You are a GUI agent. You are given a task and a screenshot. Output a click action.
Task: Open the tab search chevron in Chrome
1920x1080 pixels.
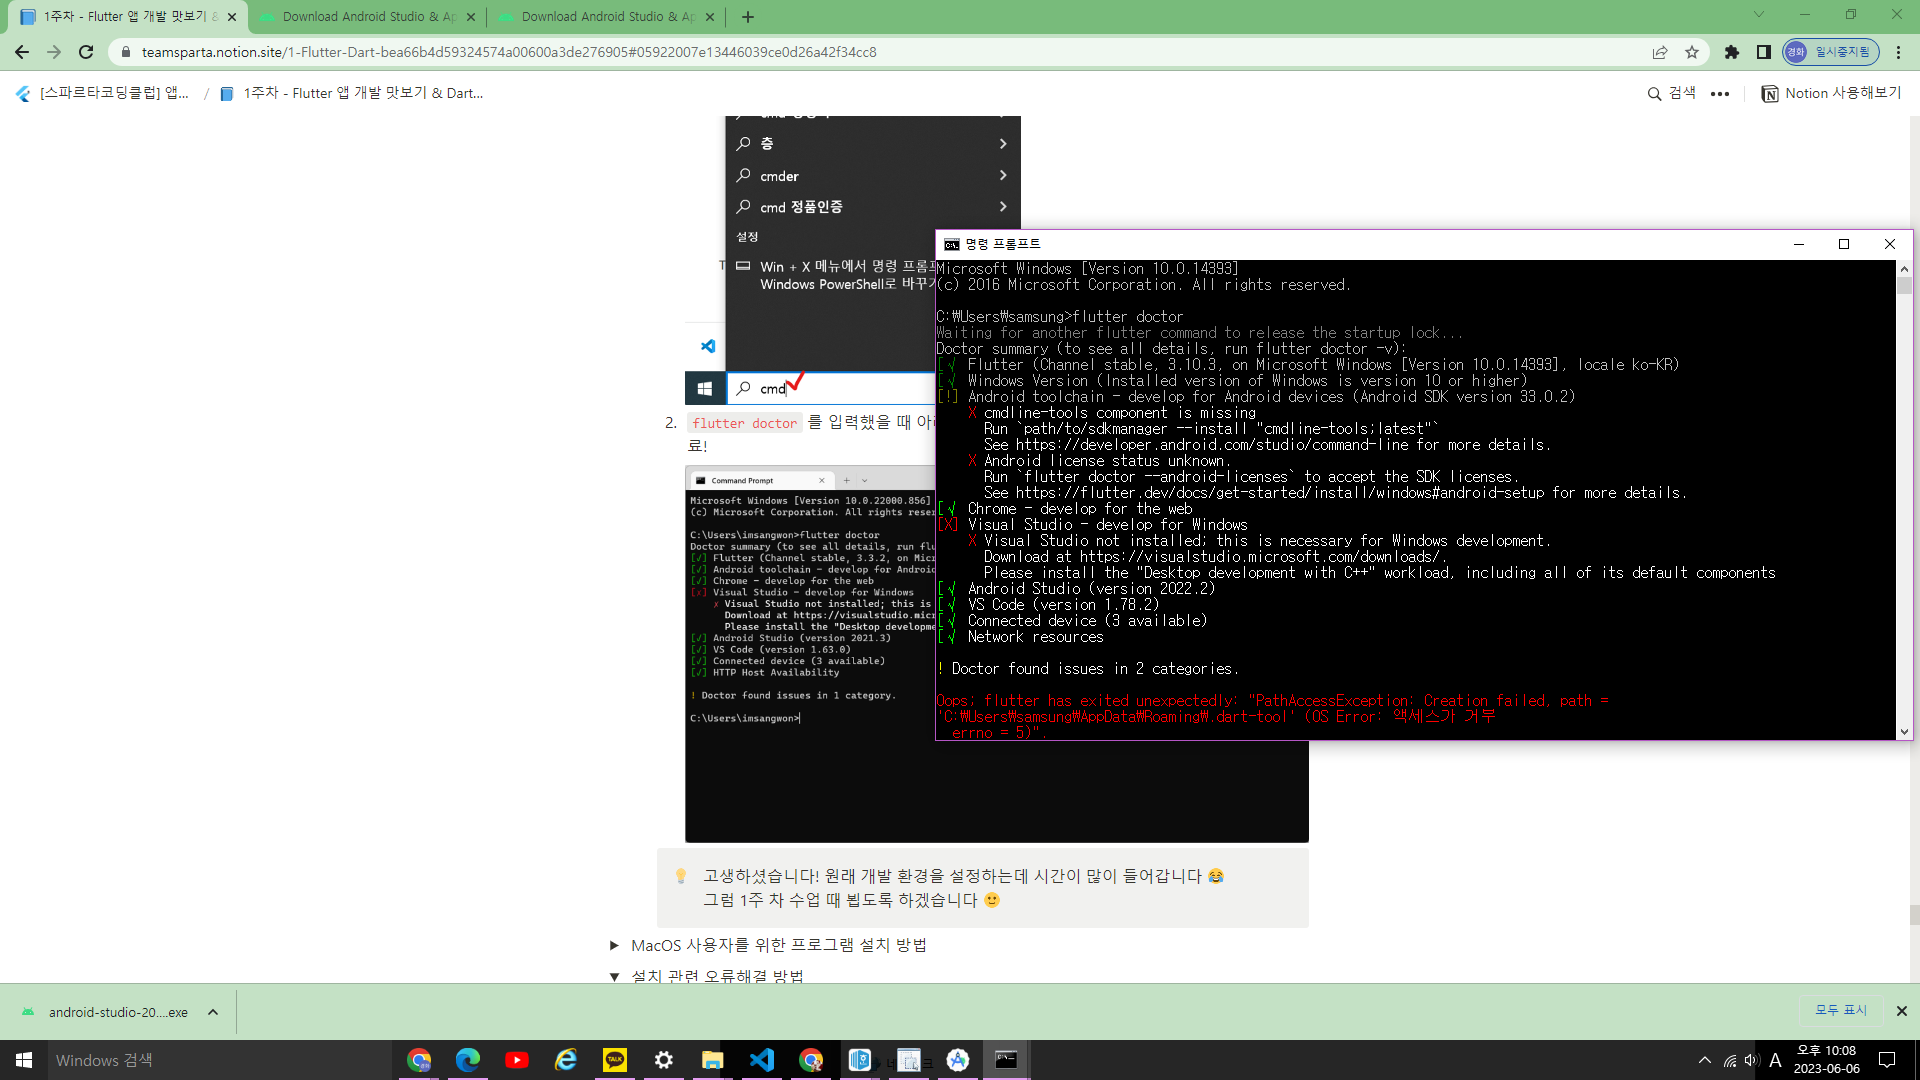point(1759,15)
